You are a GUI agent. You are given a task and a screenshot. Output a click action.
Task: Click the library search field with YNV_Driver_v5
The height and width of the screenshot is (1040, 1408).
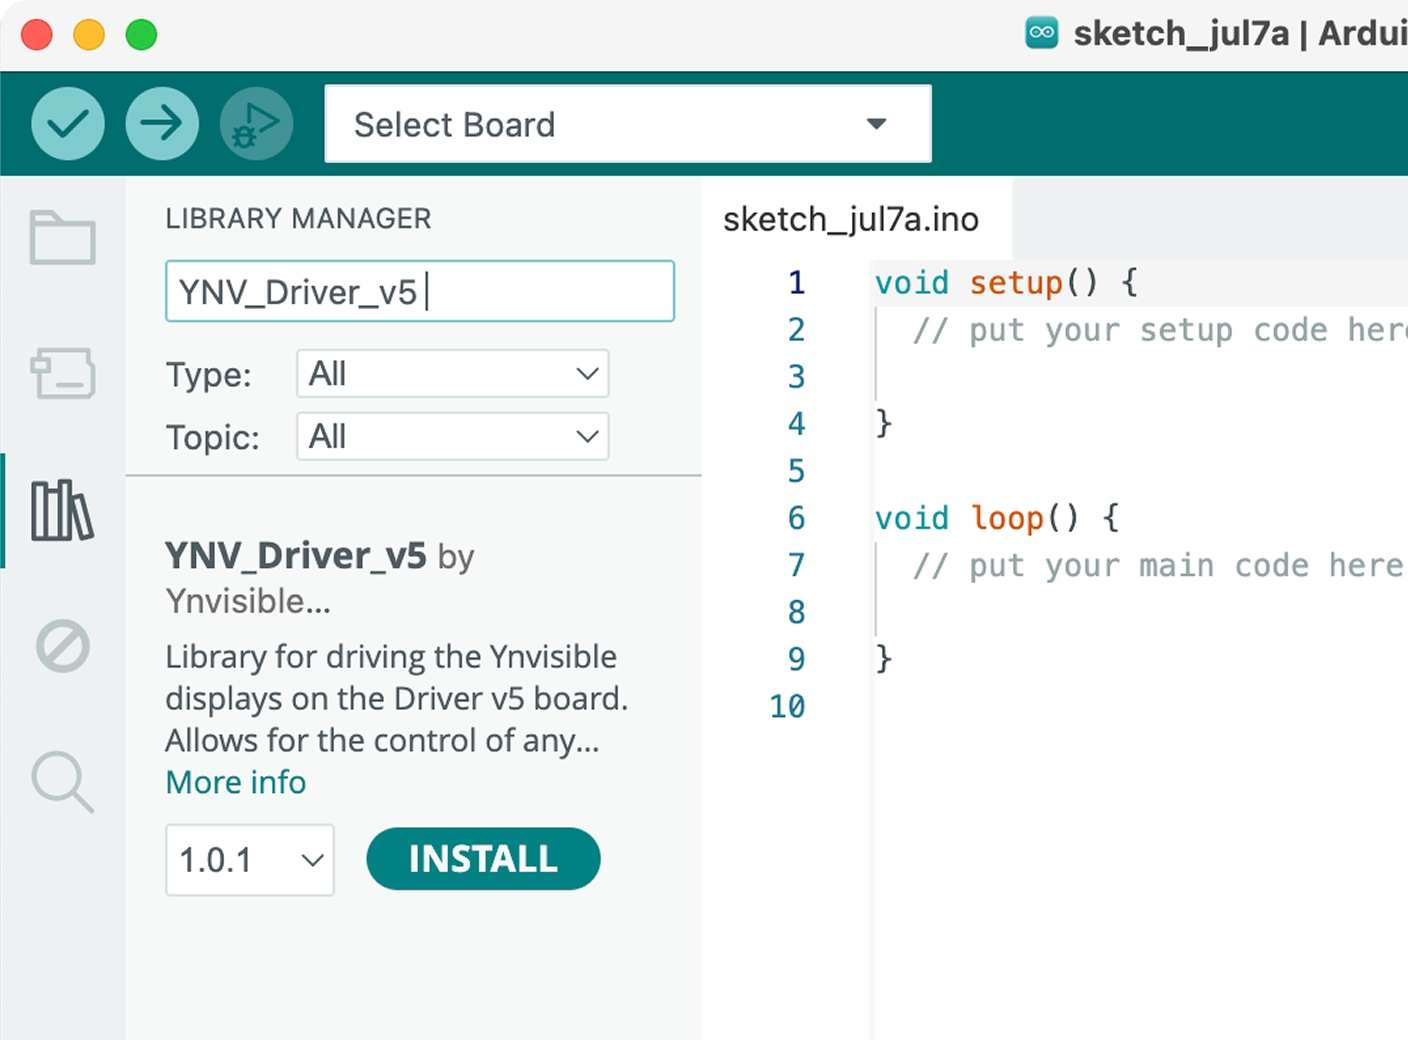pos(420,291)
